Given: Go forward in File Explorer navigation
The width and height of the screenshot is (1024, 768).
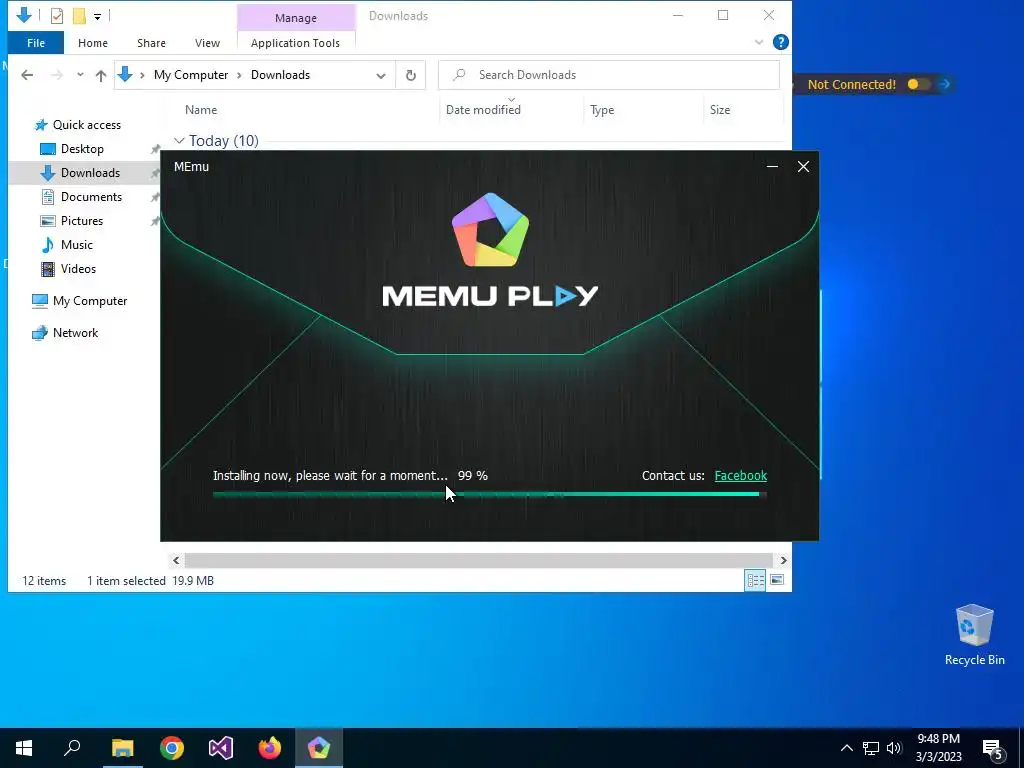Looking at the screenshot, I should pos(57,75).
